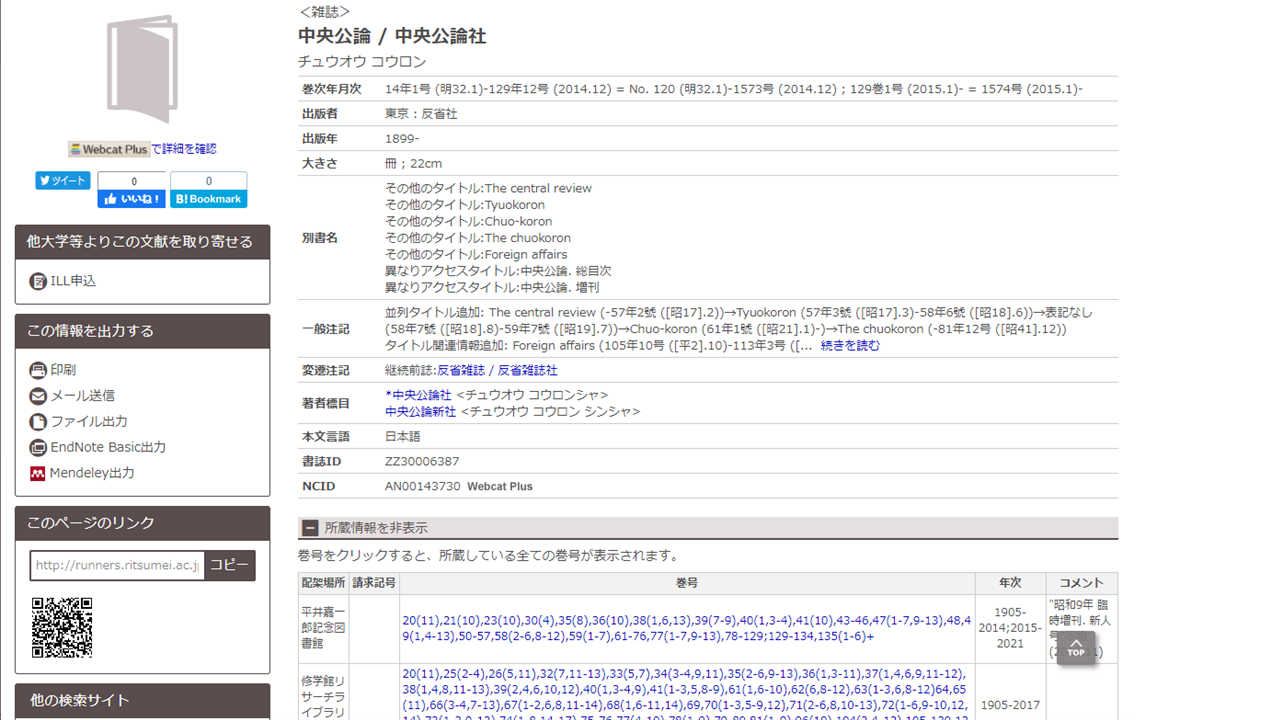Viewport: 1280px width, 720px height.
Task: Click the title 中央公論 / 中央公論社
Action: click(392, 36)
